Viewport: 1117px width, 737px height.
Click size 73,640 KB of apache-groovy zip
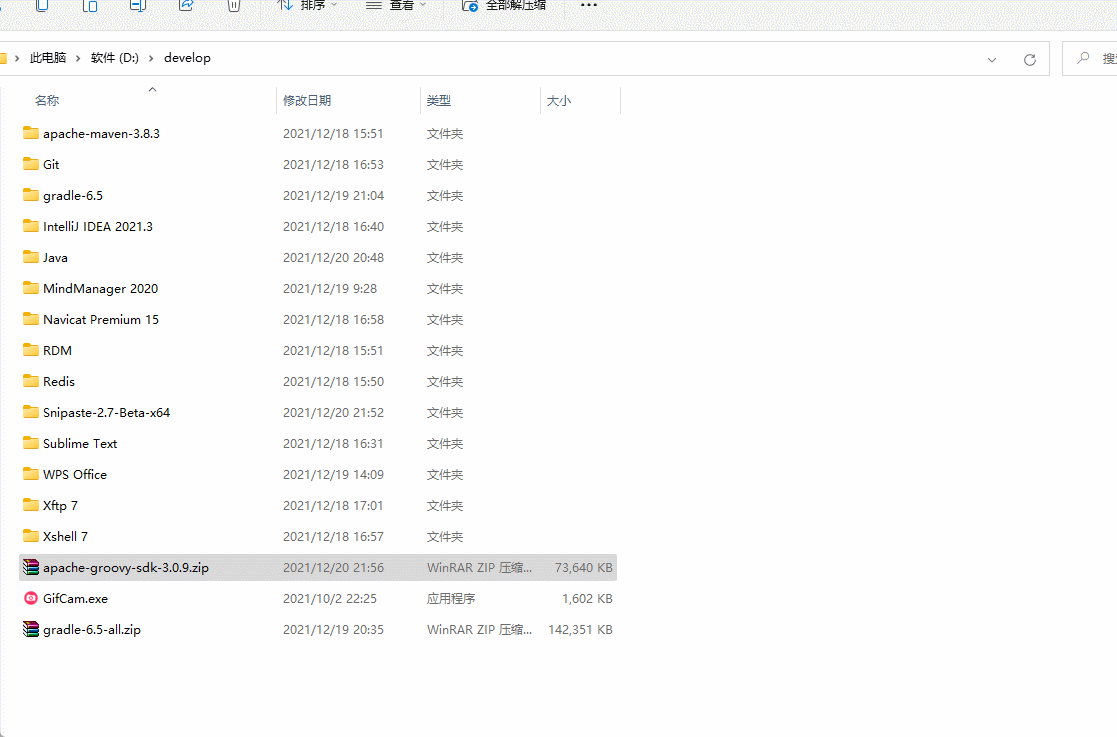tap(583, 568)
